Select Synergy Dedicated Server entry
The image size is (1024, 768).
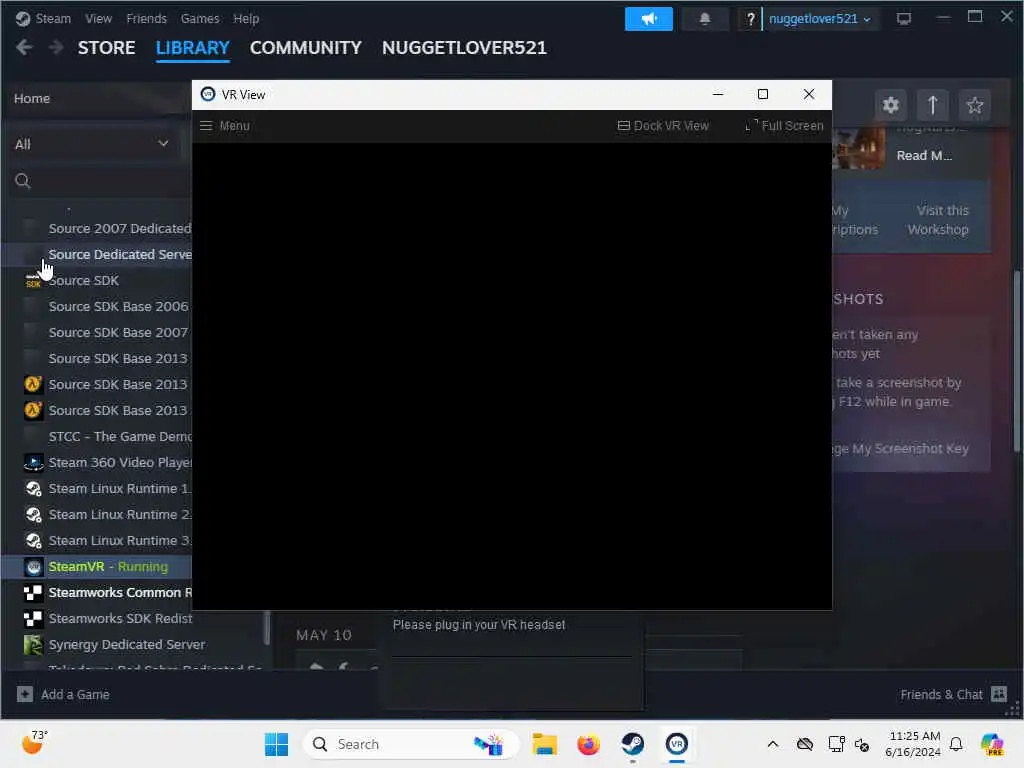pyautogui.click(x=114, y=645)
